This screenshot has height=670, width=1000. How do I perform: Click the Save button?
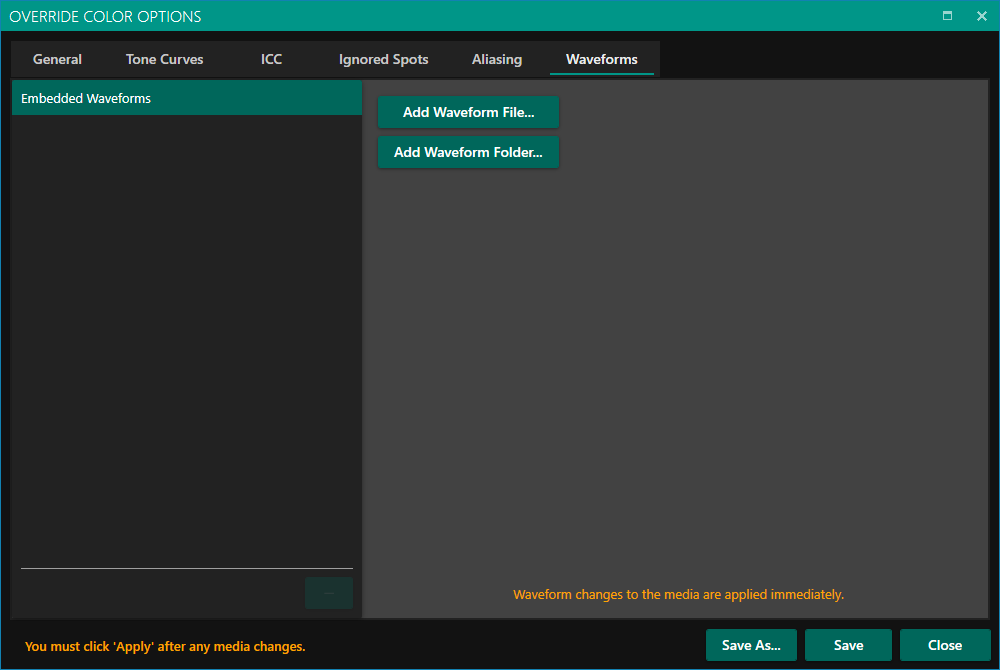(848, 645)
